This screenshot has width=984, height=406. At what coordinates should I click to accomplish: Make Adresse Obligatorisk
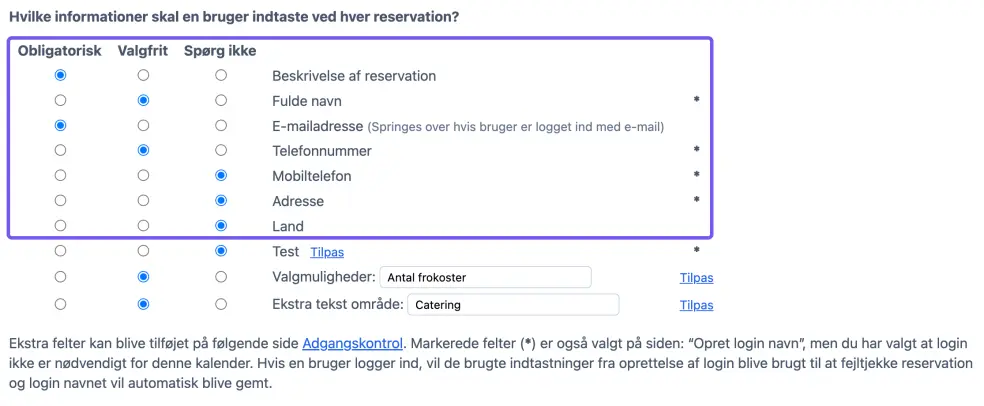pos(61,200)
